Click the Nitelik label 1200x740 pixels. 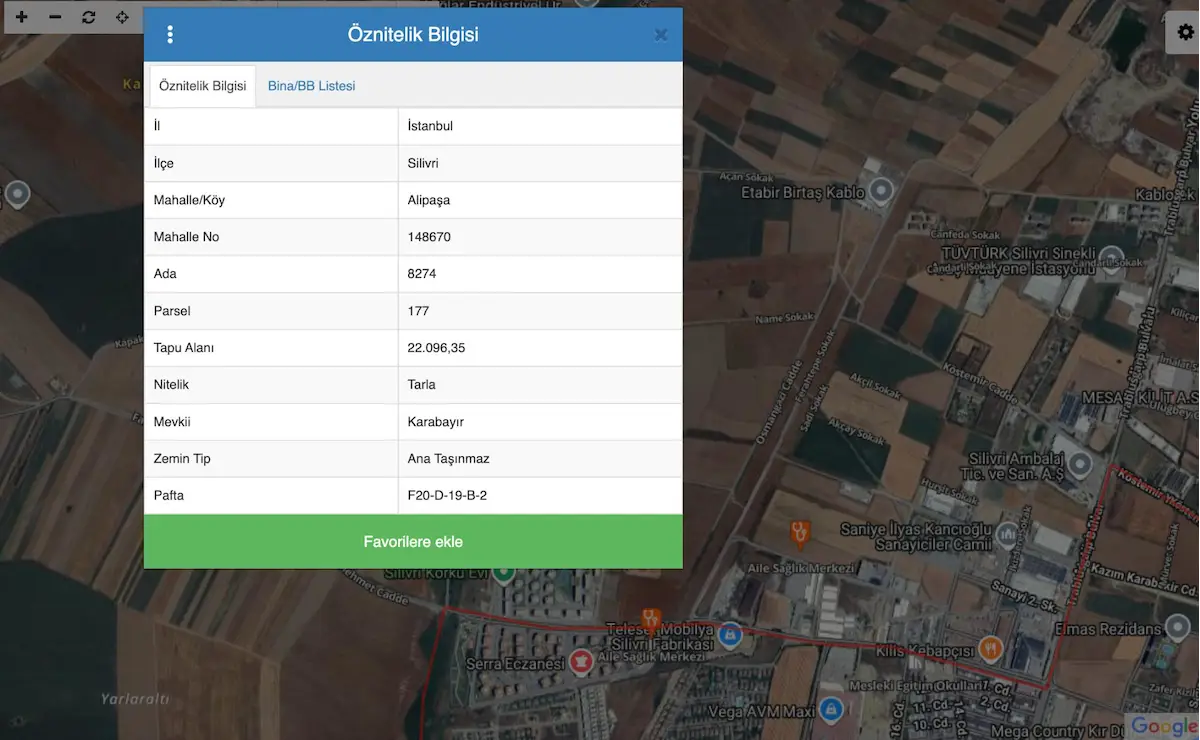(171, 385)
